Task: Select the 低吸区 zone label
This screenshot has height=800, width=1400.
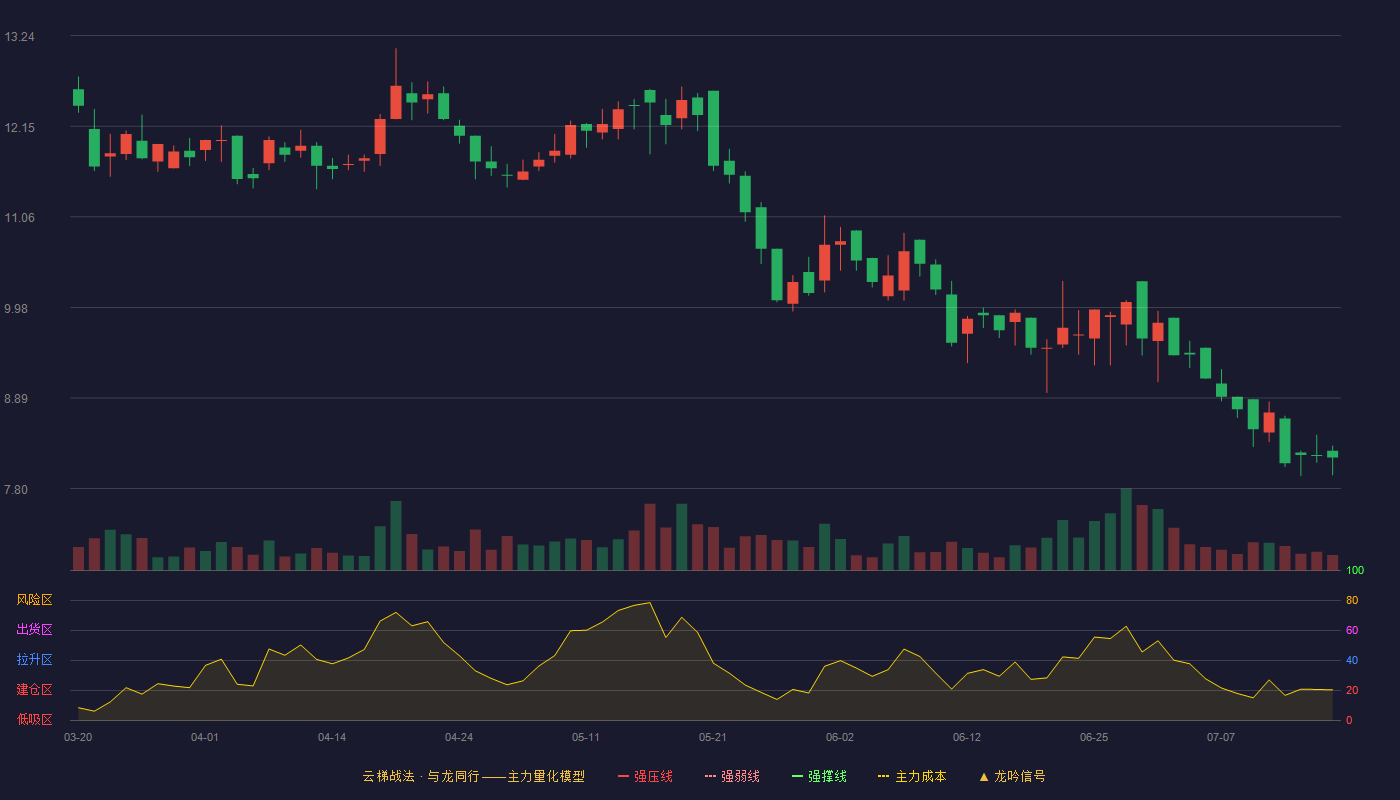Action: pos(34,719)
